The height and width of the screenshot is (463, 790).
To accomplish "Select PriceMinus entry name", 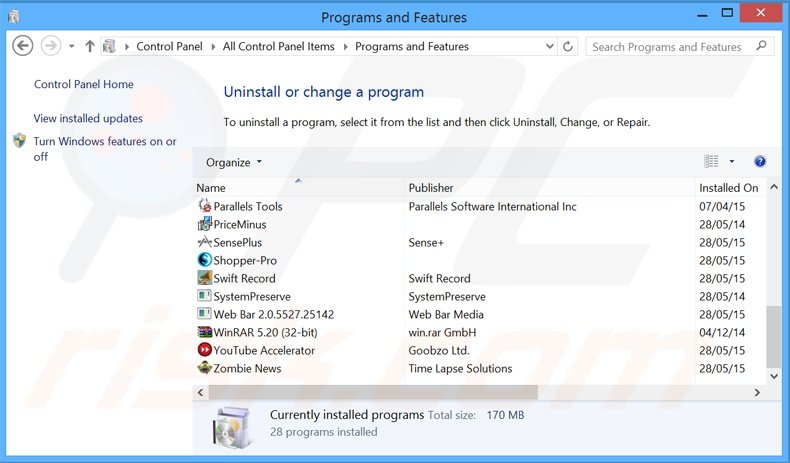I will click(240, 225).
